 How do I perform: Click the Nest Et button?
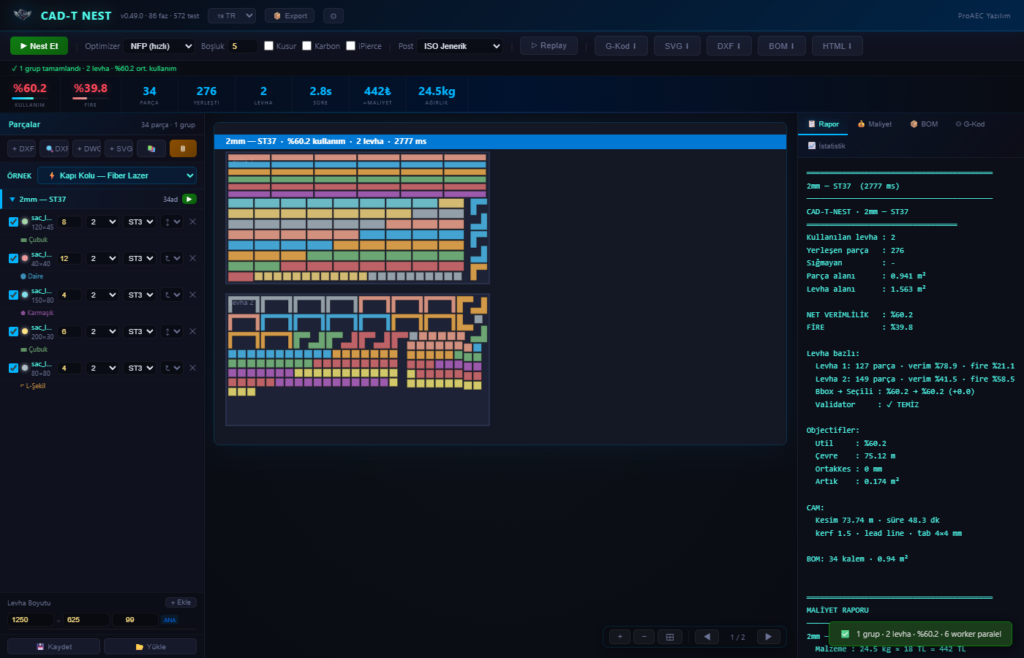(x=39, y=46)
